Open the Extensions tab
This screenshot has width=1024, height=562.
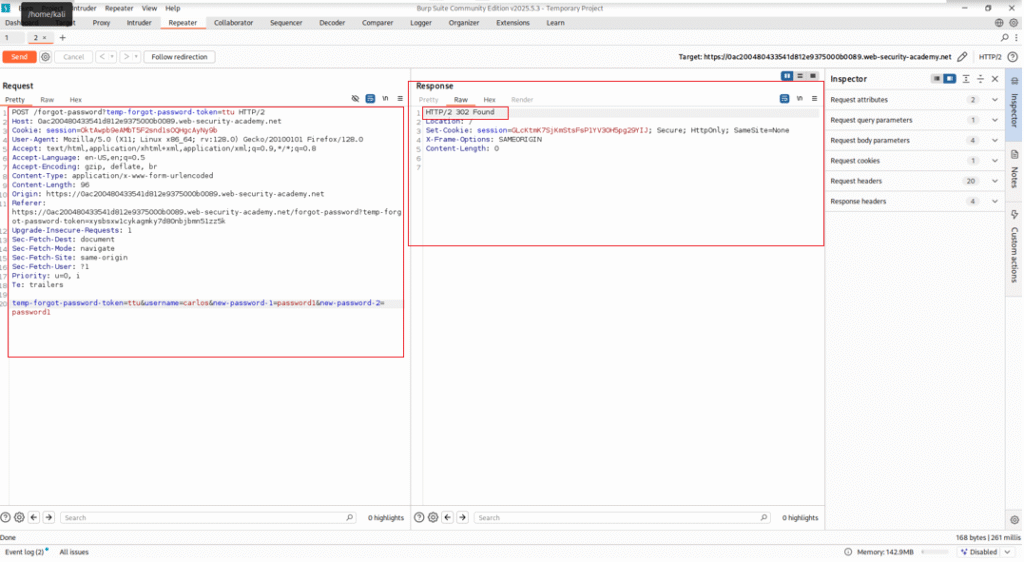513,23
